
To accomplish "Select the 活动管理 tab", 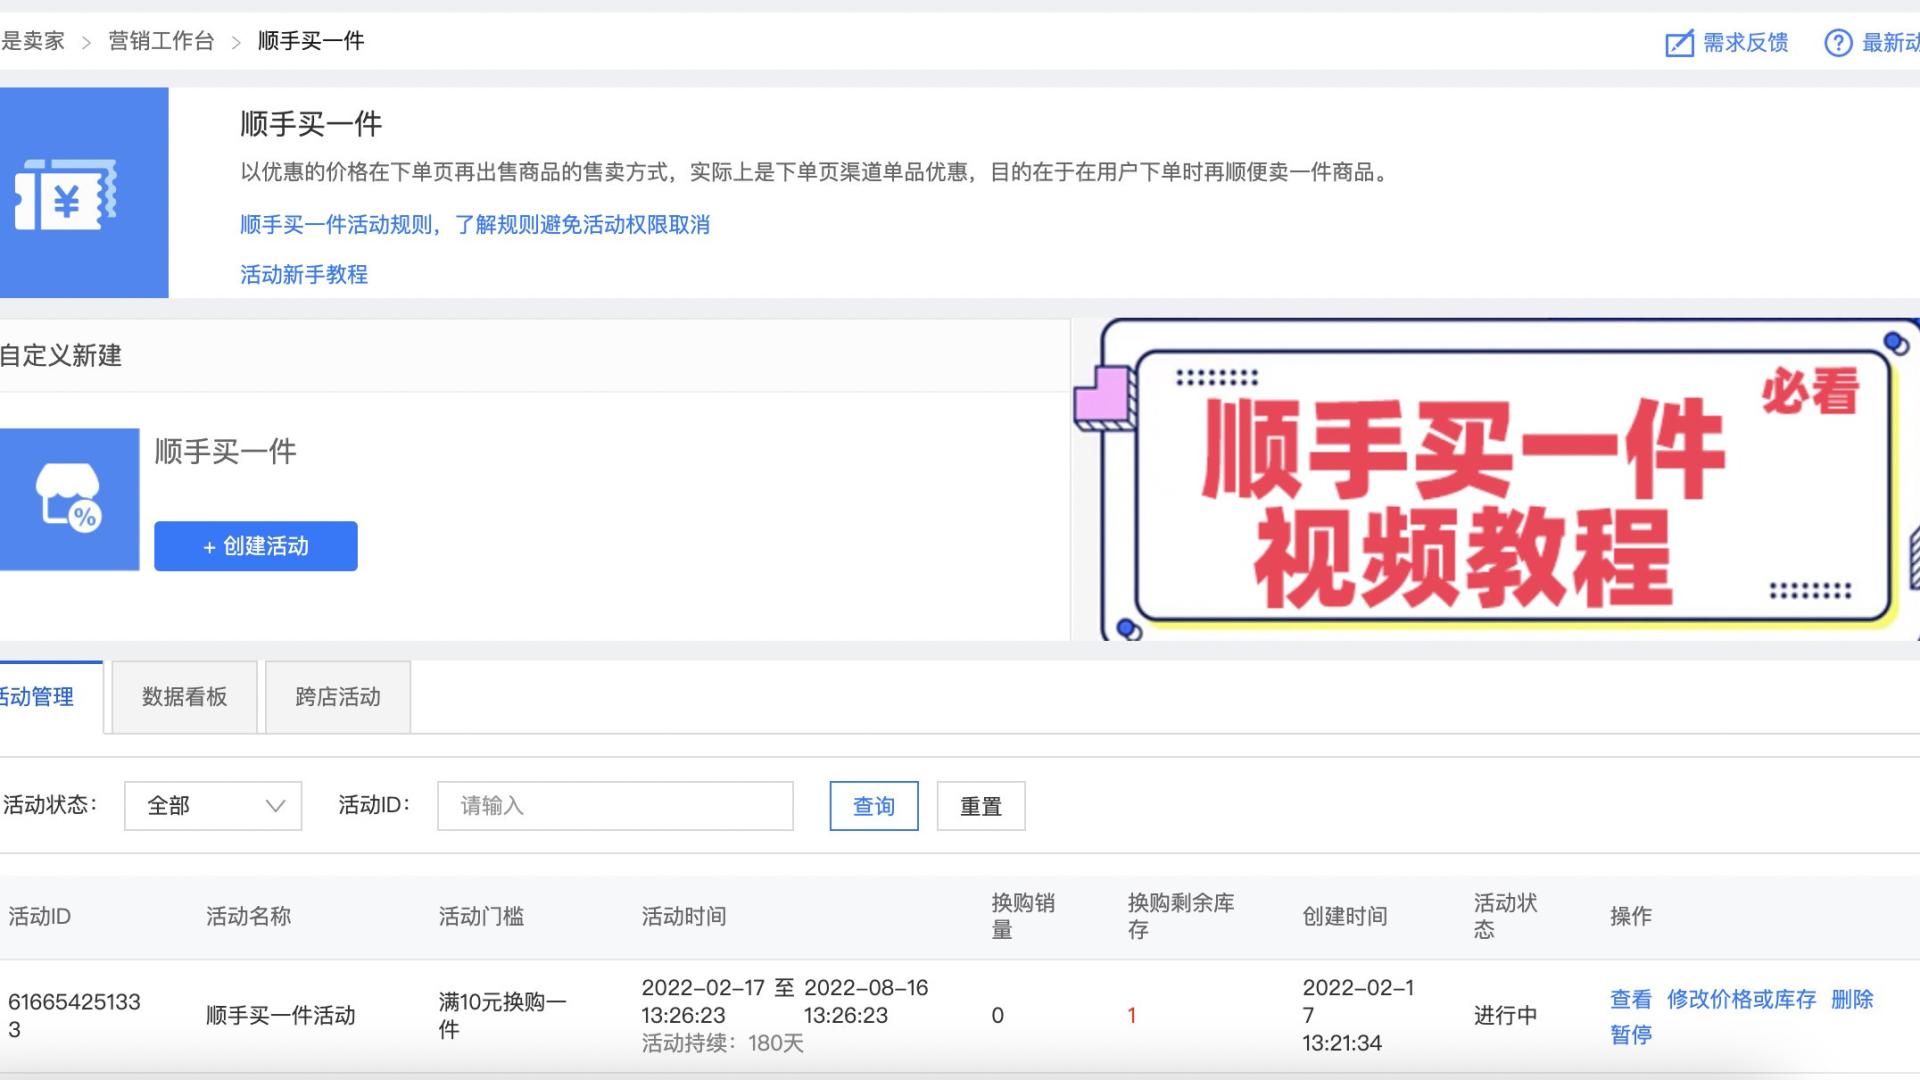I will (37, 697).
